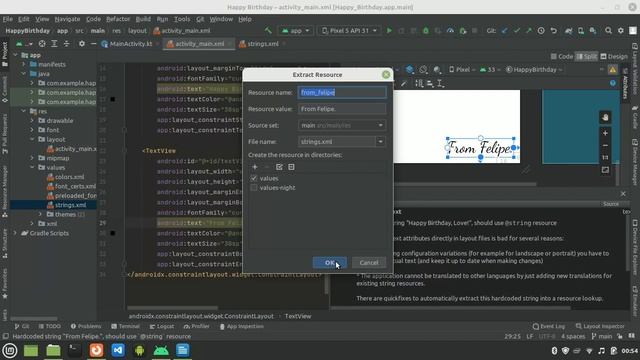The height and width of the screenshot is (360, 640).
Task: Click Git push arrow icon
Action: coord(529,31)
